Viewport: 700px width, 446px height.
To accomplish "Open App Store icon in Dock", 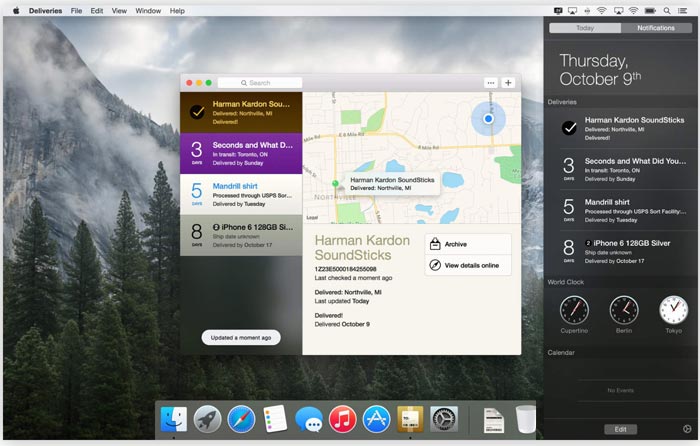I will pyautogui.click(x=376, y=419).
